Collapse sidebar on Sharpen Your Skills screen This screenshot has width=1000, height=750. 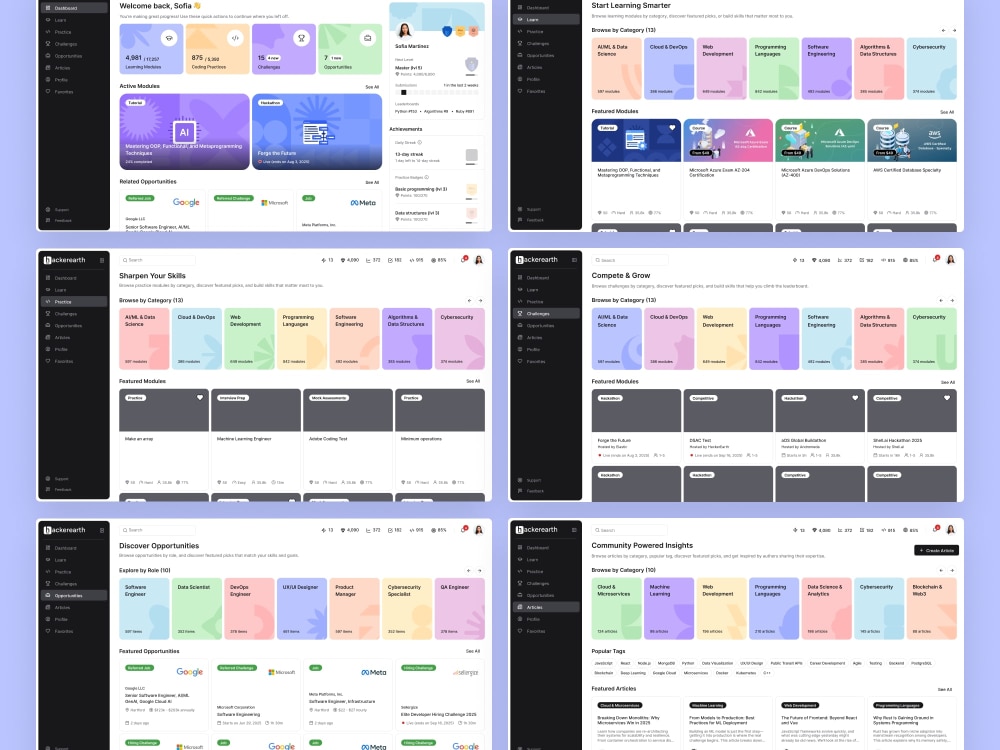pyautogui.click(x=102, y=260)
